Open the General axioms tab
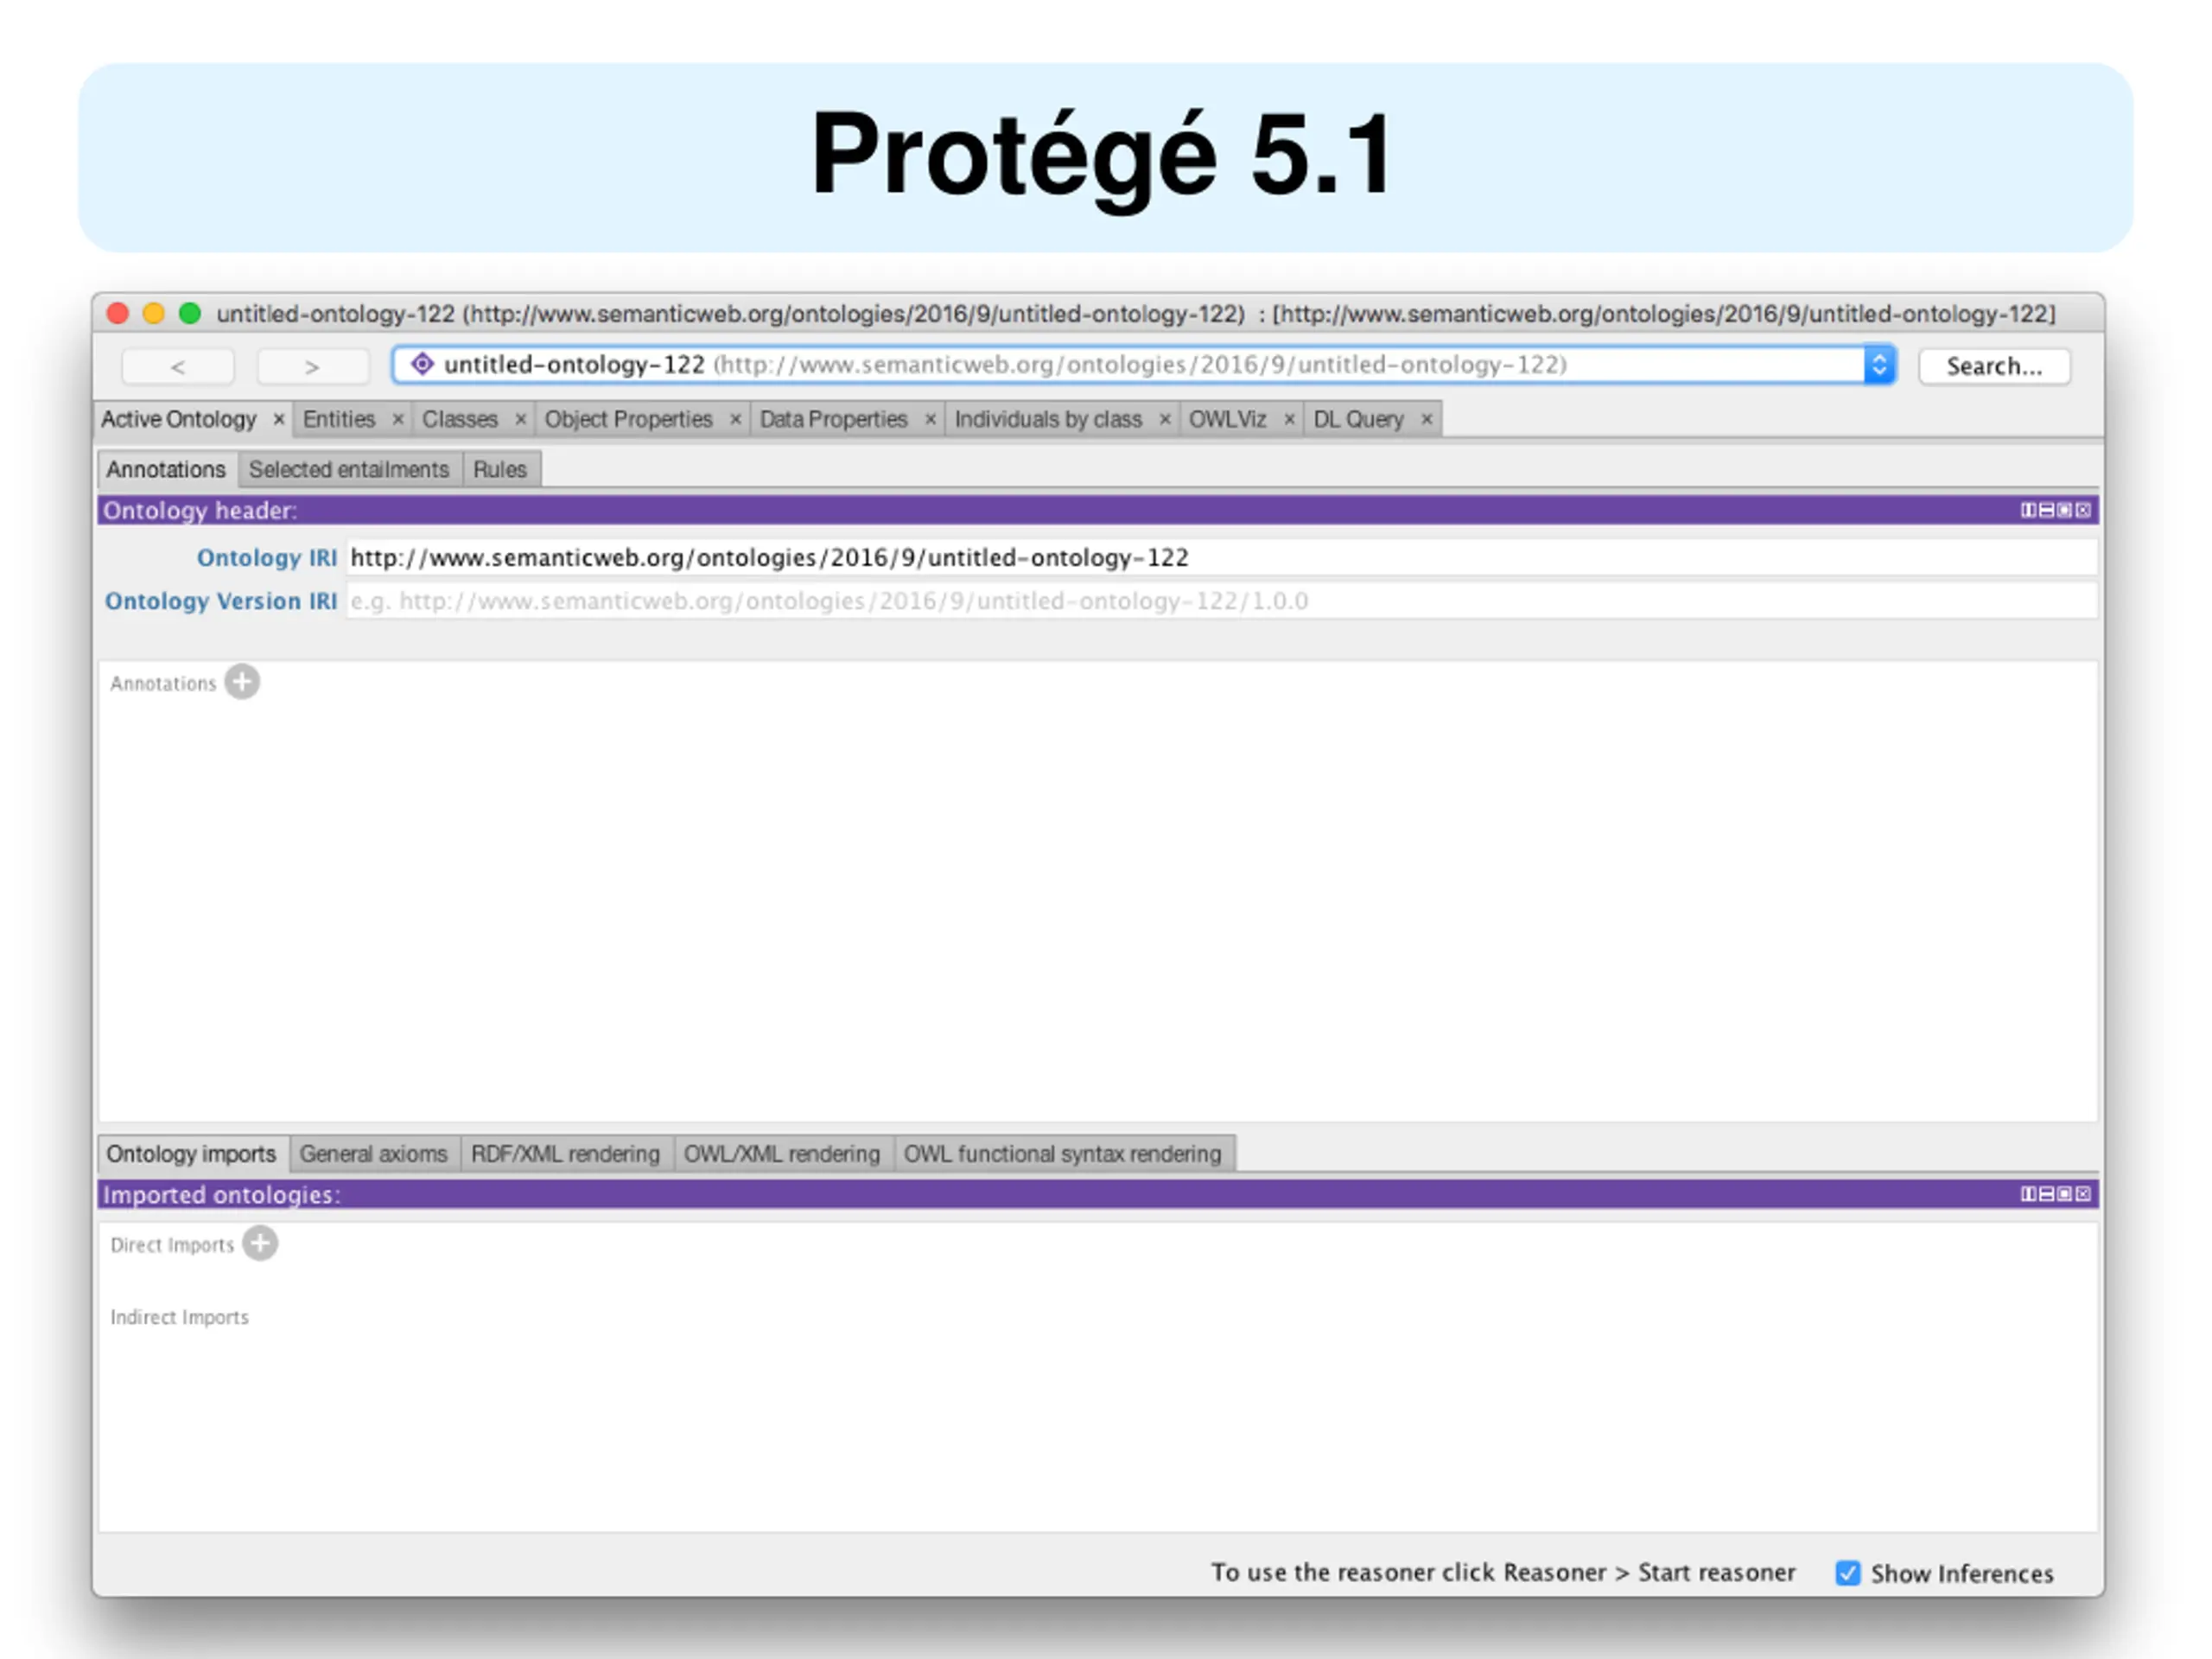This screenshot has width=2212, height=1659. [x=374, y=1154]
